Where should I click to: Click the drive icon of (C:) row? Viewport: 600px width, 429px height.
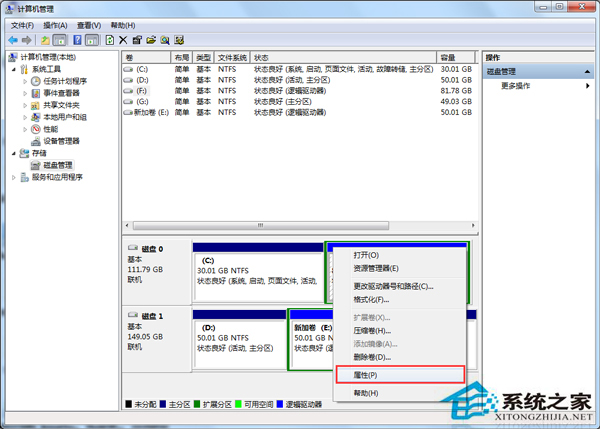pos(128,69)
